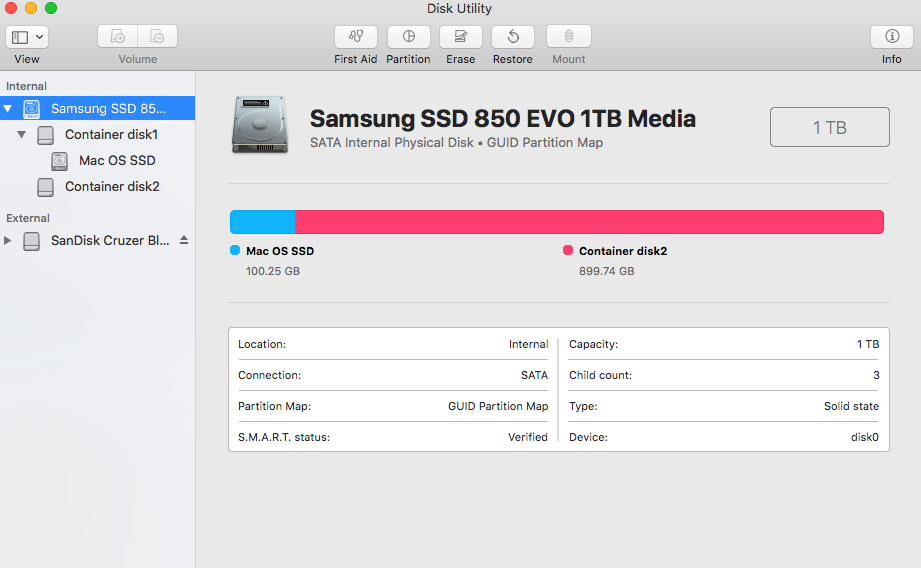Click the add Volume button
921x568 pixels.
click(x=117, y=36)
